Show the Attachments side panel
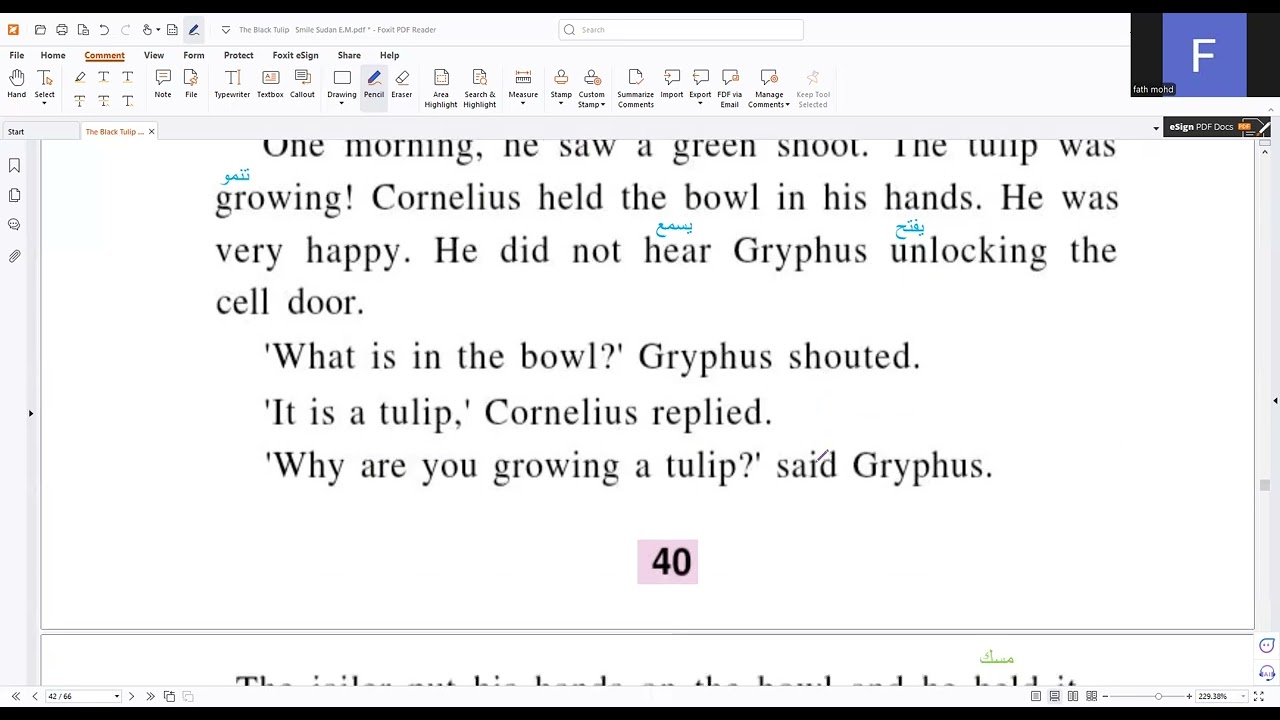The image size is (1280, 720). pos(14,256)
